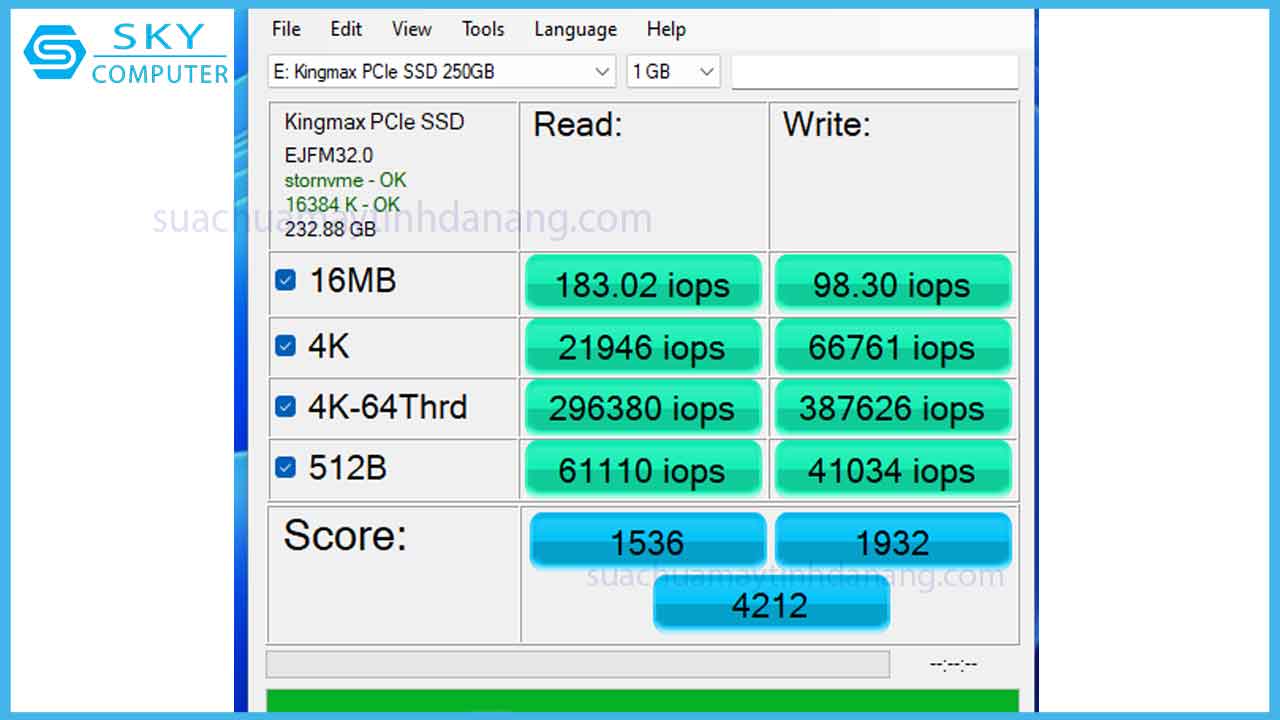The image size is (1280, 720).
Task: Click the total score 4212
Action: (x=771, y=604)
